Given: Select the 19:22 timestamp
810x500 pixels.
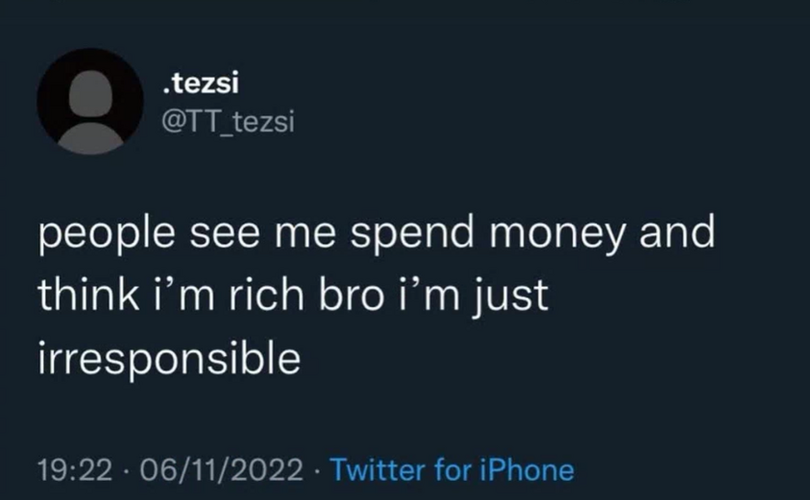Looking at the screenshot, I should point(75,470).
